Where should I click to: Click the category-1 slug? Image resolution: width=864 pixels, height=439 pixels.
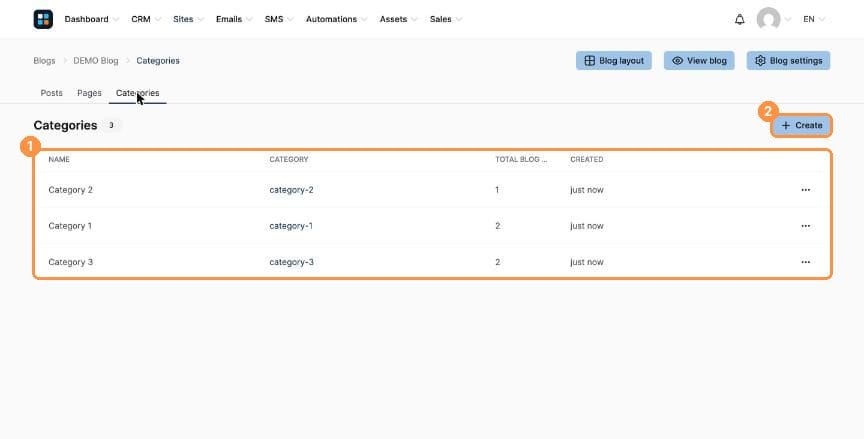click(291, 226)
